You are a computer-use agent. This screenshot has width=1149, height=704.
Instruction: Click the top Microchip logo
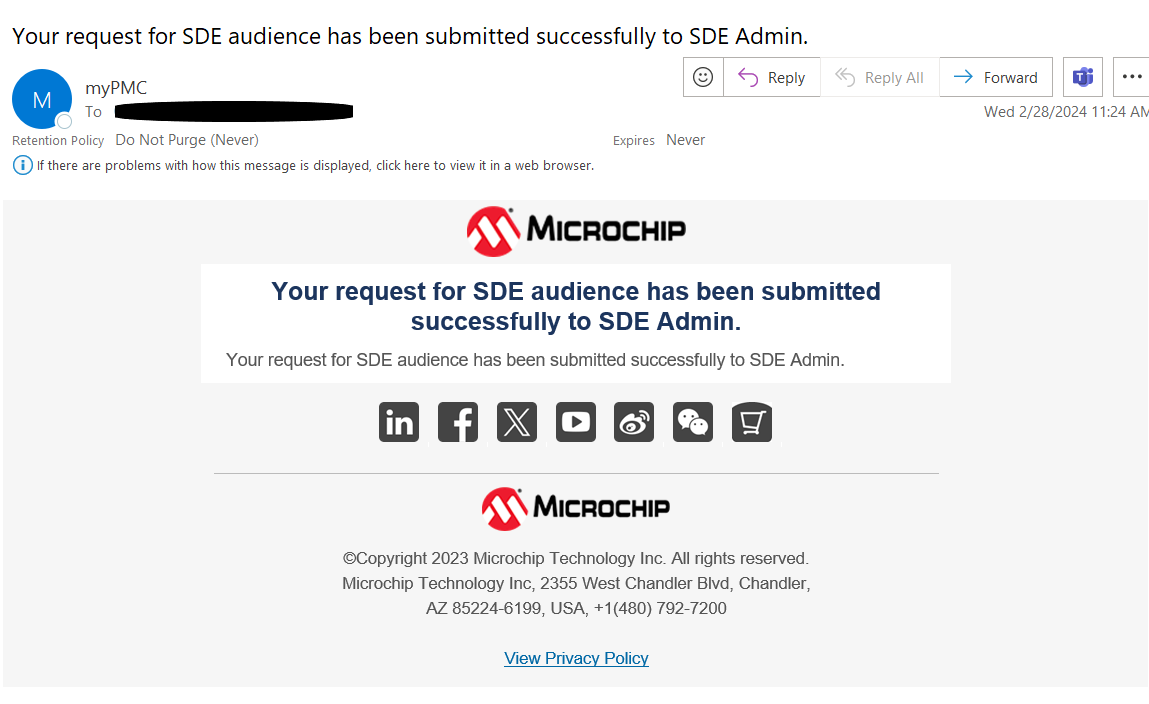coord(576,230)
